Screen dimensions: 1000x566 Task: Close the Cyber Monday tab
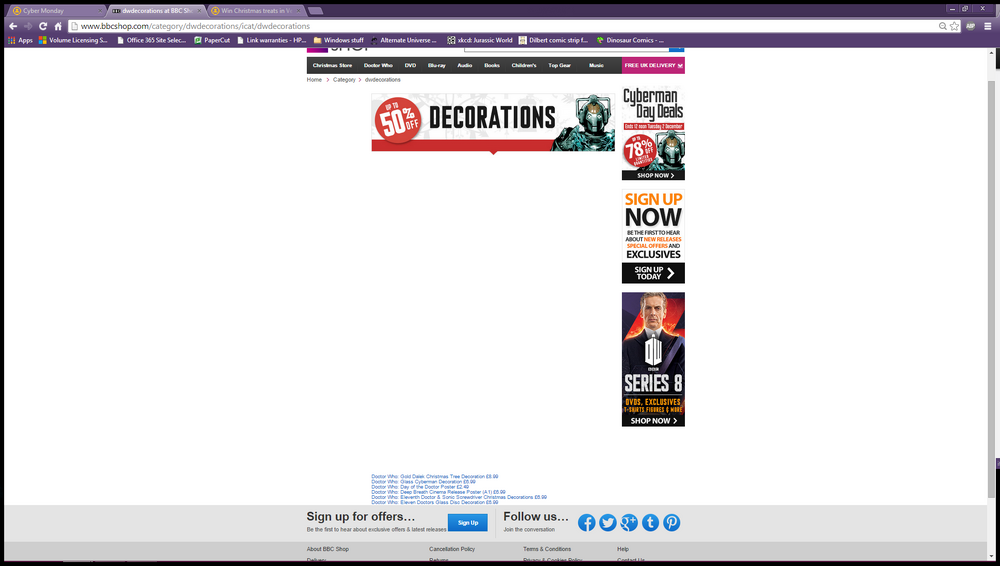pos(100,11)
